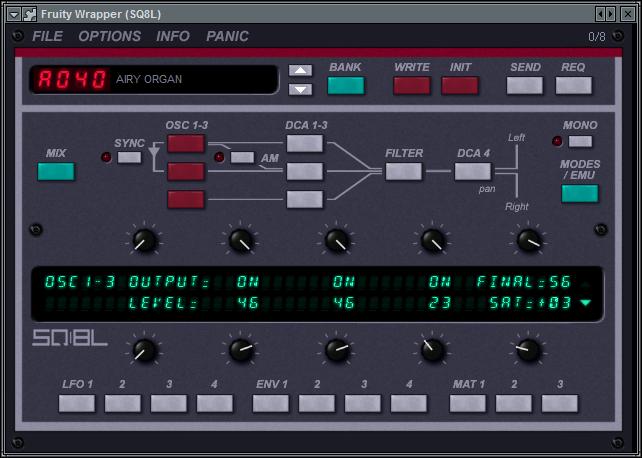Click the first upper knob above OUTPUT label

click(145, 241)
